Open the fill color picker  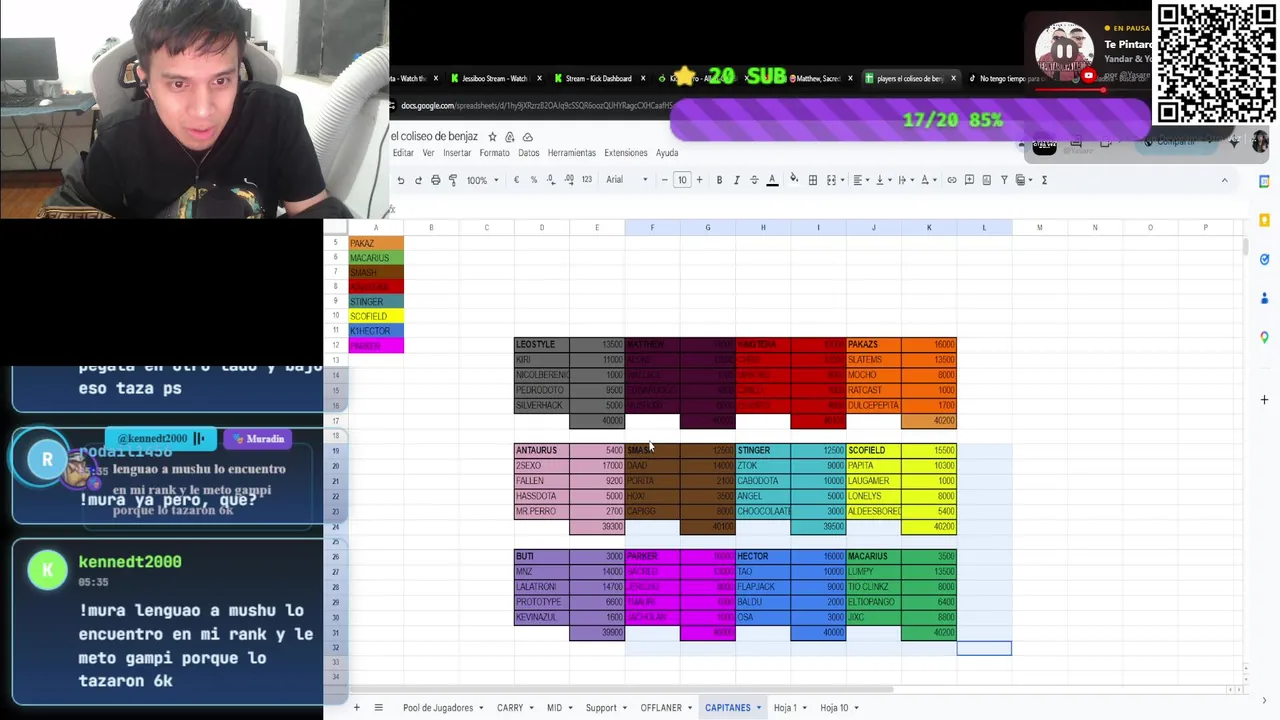(794, 180)
